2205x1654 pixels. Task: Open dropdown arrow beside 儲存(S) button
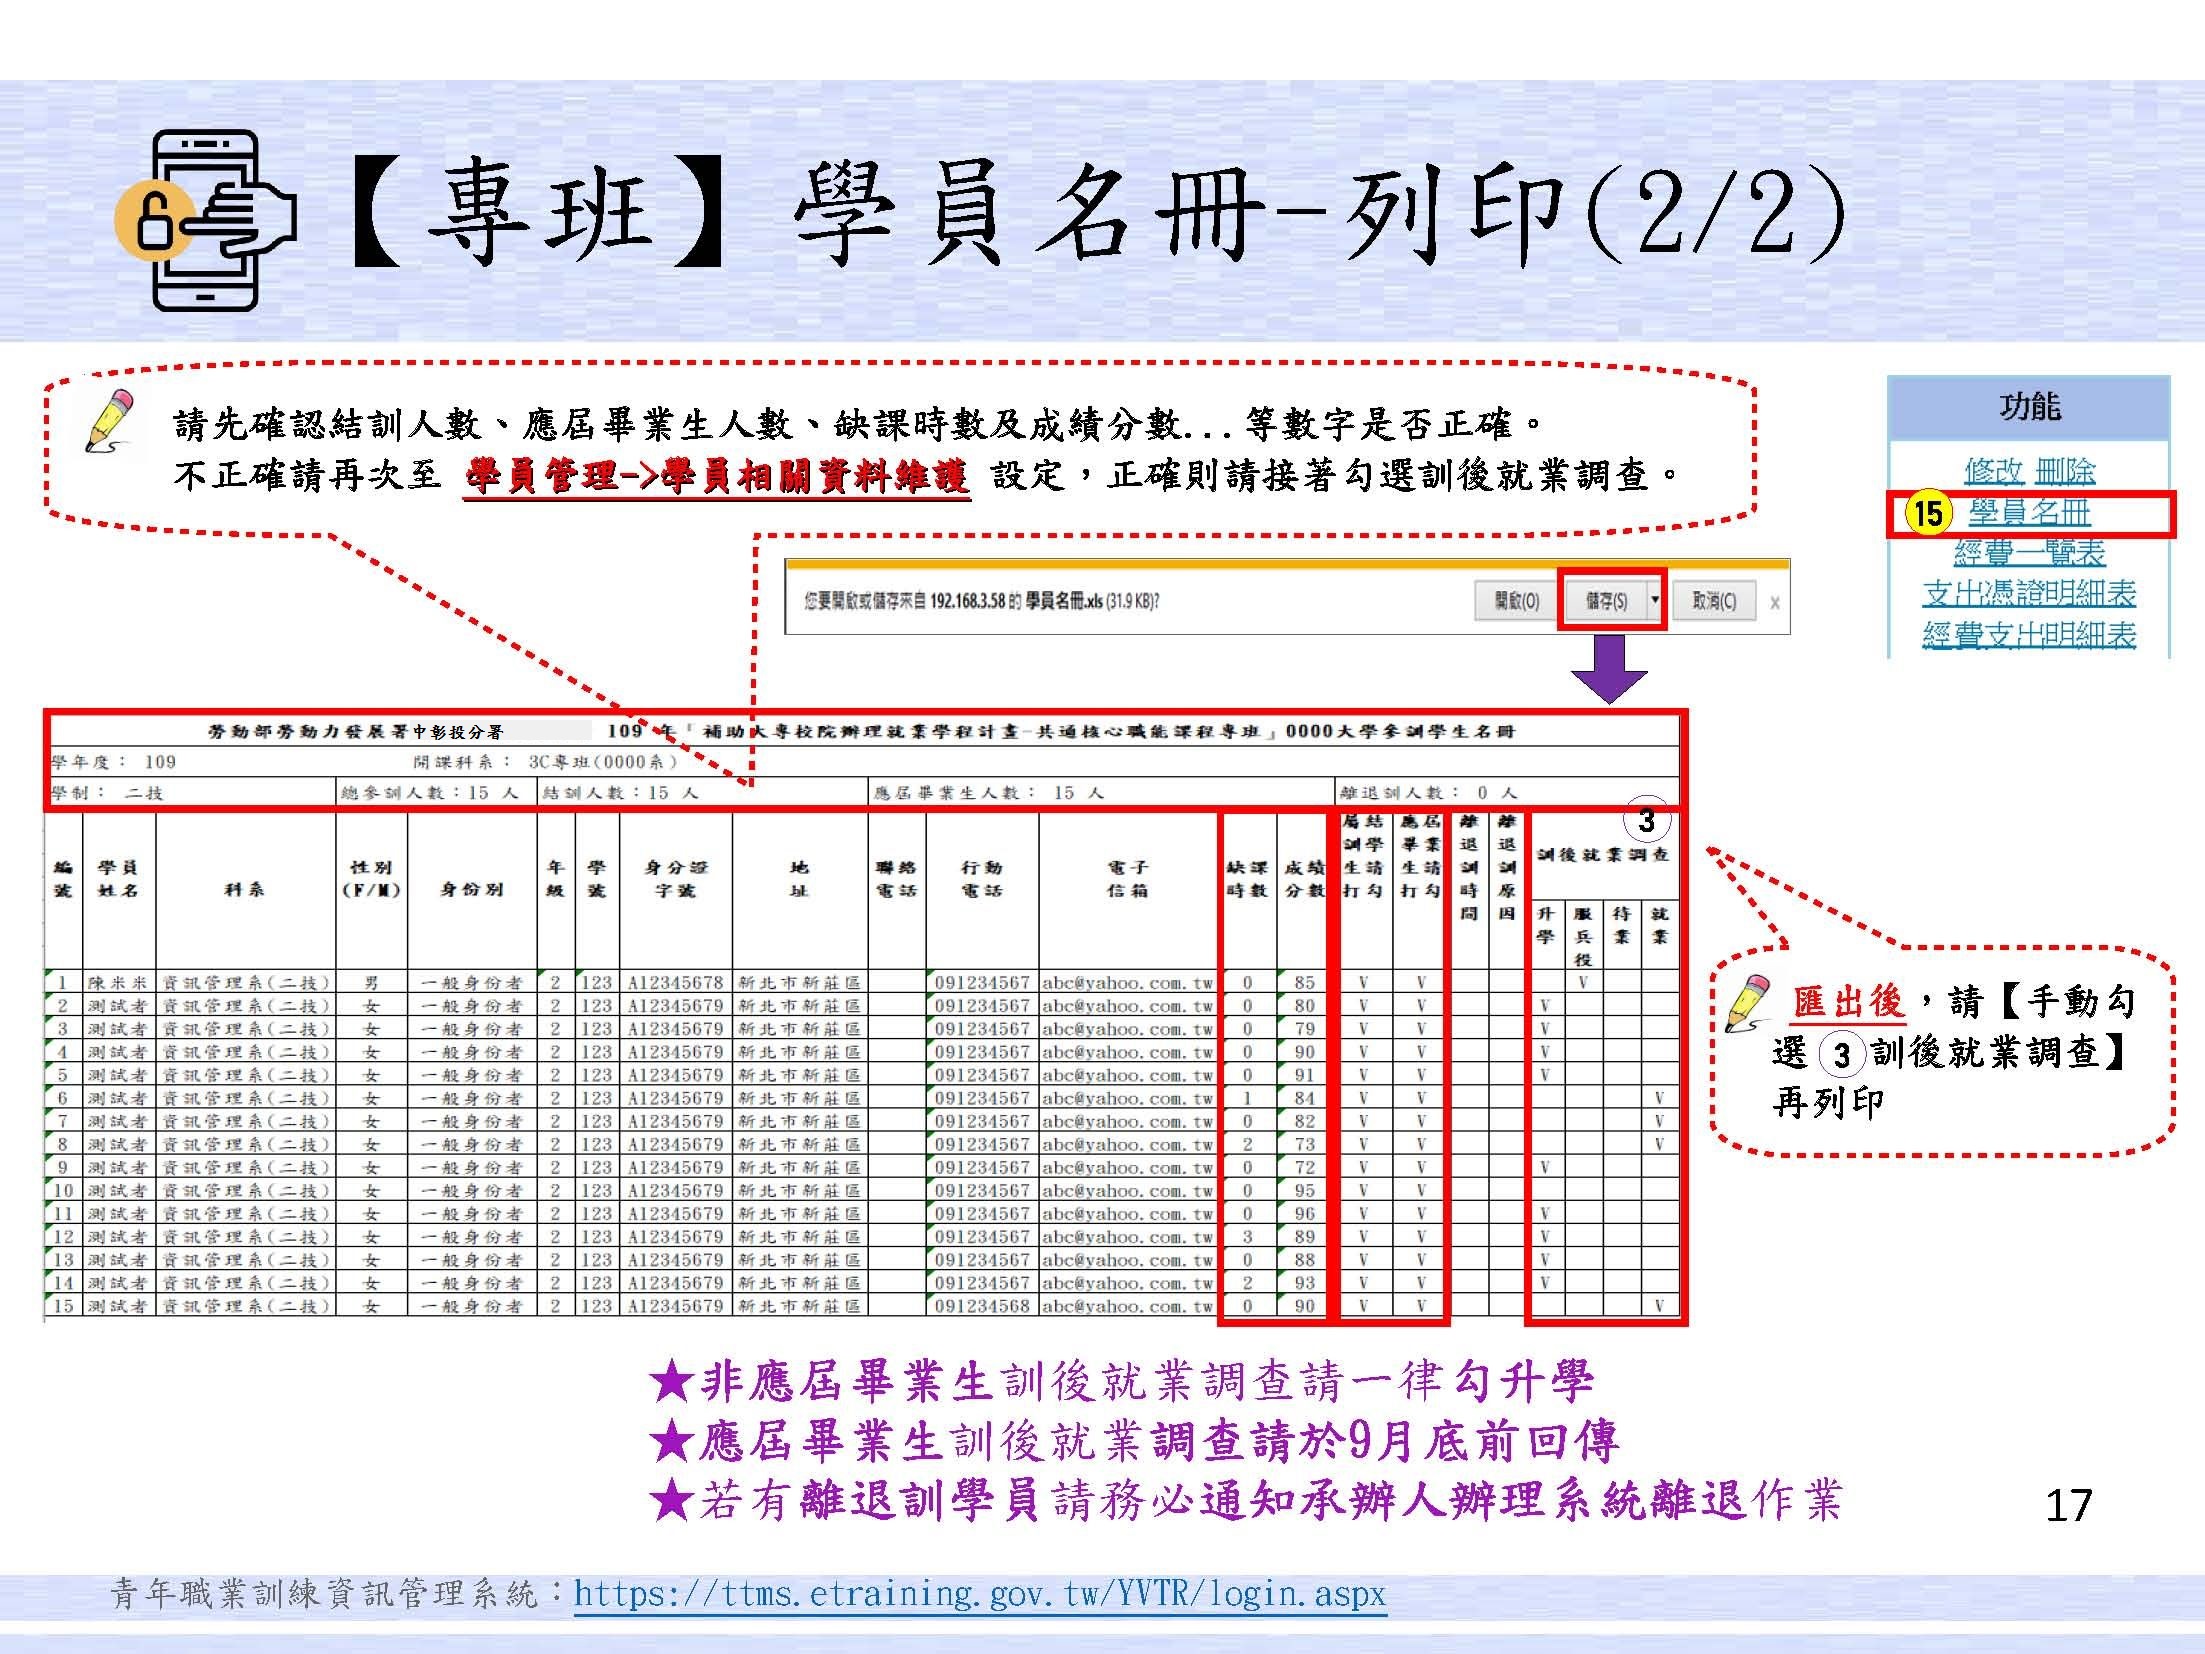click(x=1654, y=600)
